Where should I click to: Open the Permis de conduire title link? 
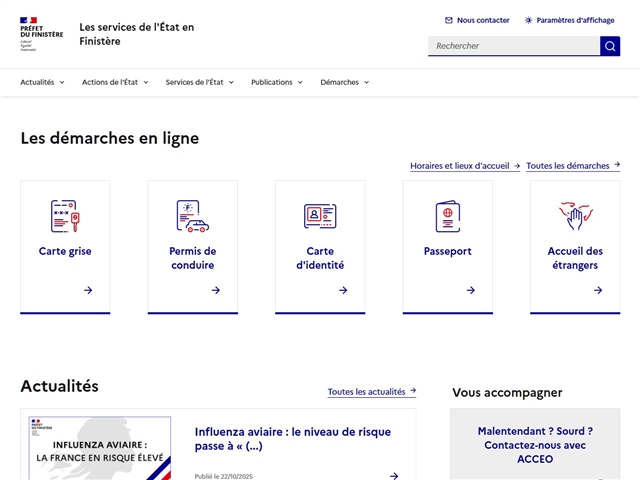pyautogui.click(x=193, y=258)
